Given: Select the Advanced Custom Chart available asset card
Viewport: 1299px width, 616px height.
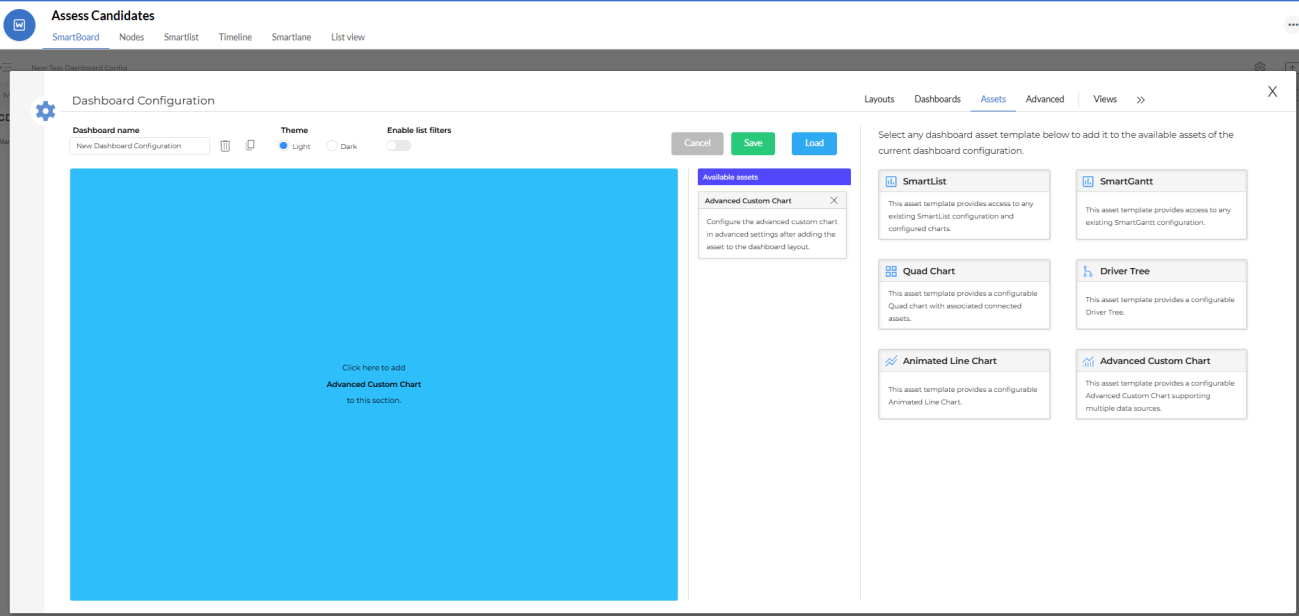Looking at the screenshot, I should (772, 225).
